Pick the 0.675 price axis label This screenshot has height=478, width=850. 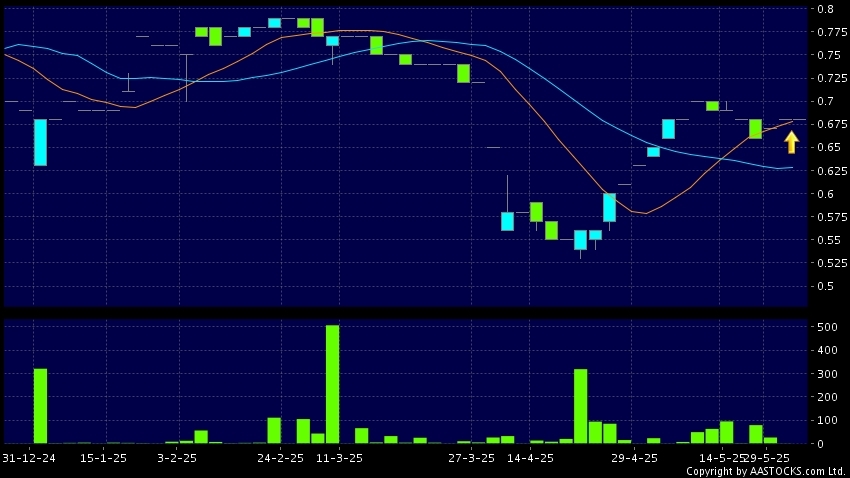[832, 124]
